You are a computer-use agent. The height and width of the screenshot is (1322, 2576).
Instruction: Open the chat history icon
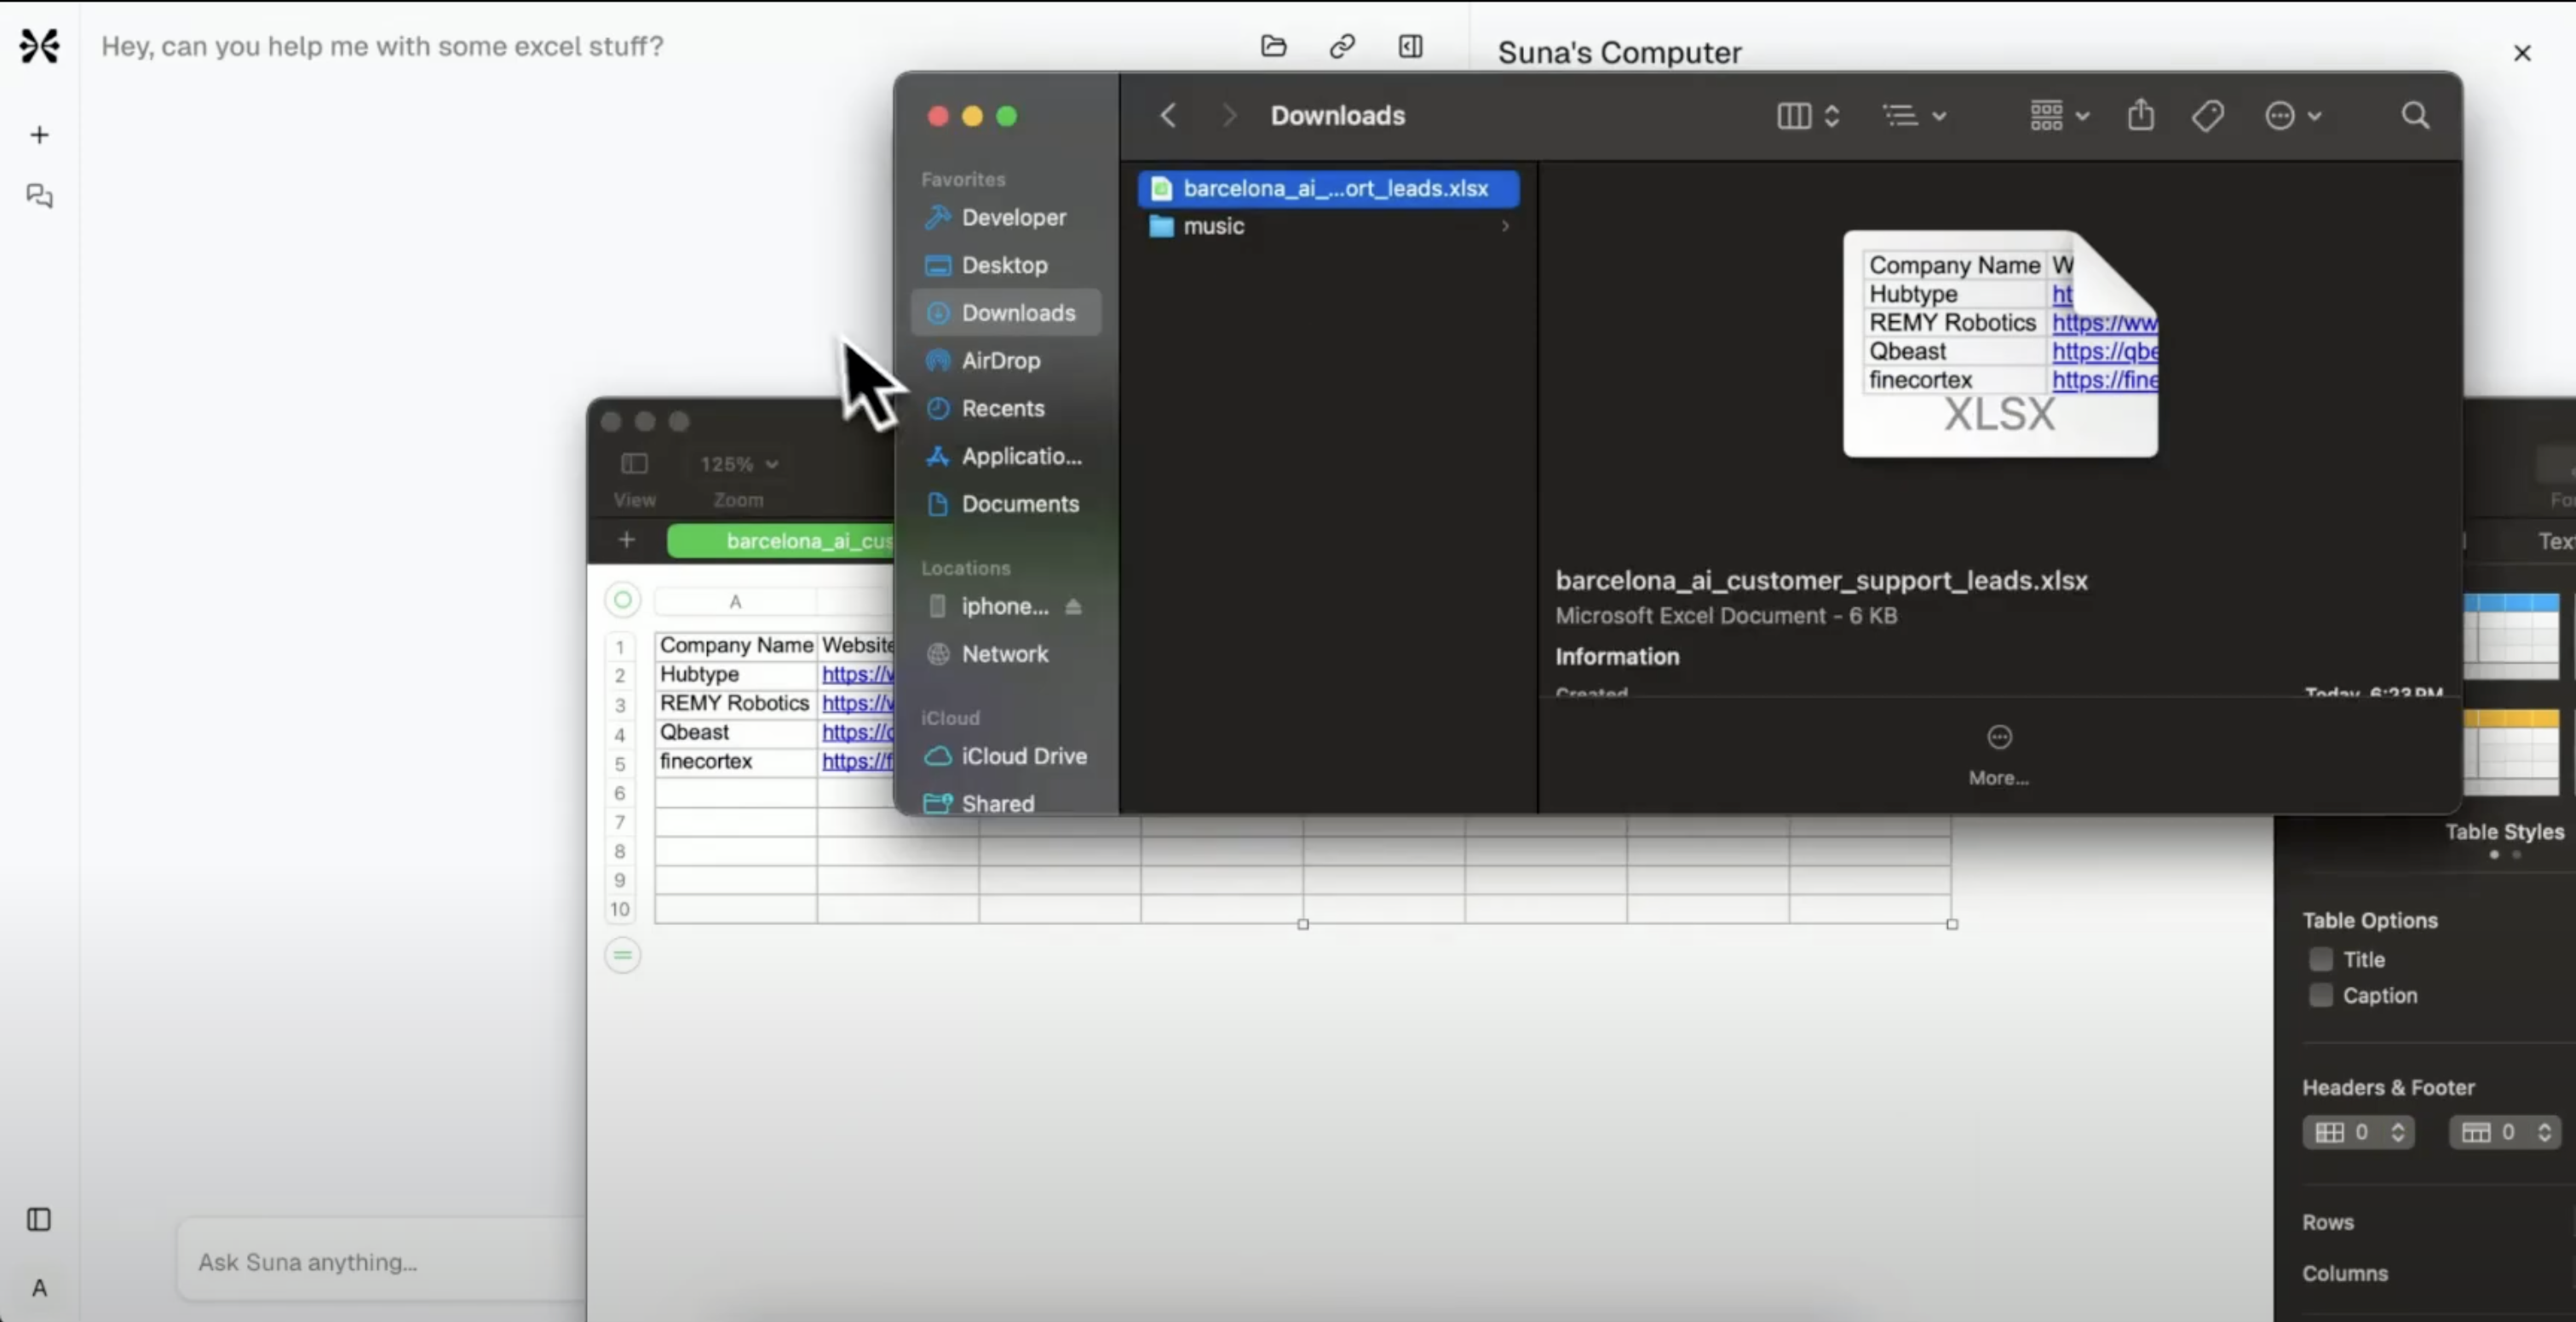coord(39,196)
